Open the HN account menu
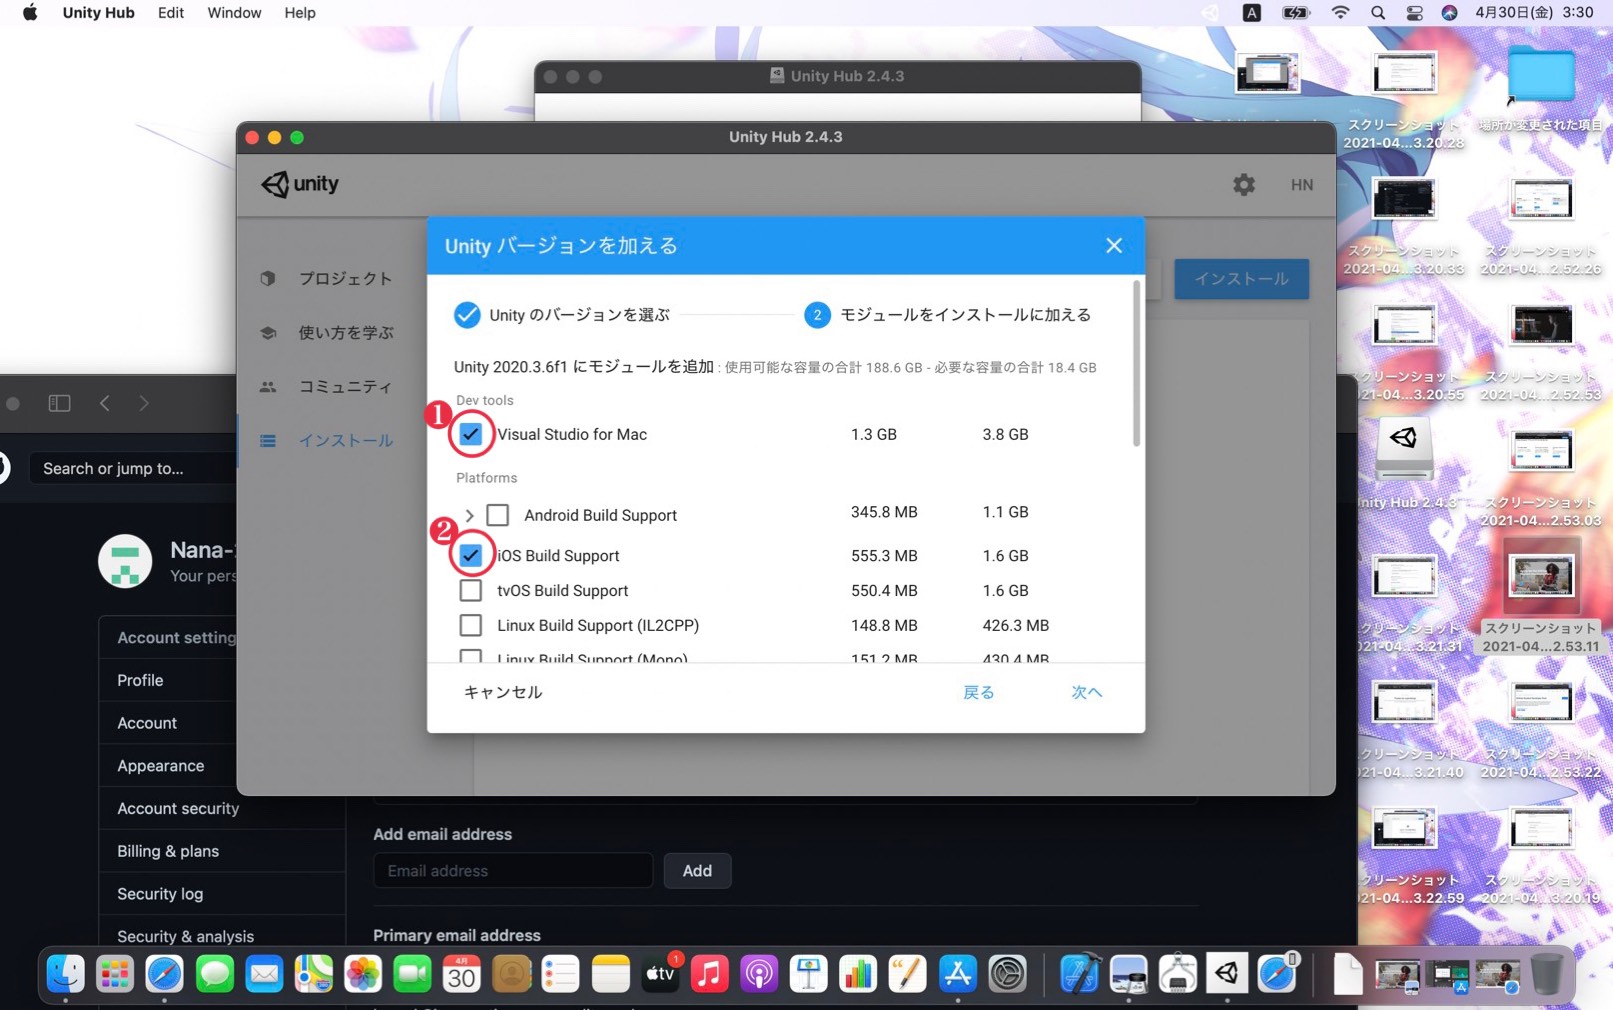This screenshot has height=1010, width=1613. click(x=1301, y=185)
